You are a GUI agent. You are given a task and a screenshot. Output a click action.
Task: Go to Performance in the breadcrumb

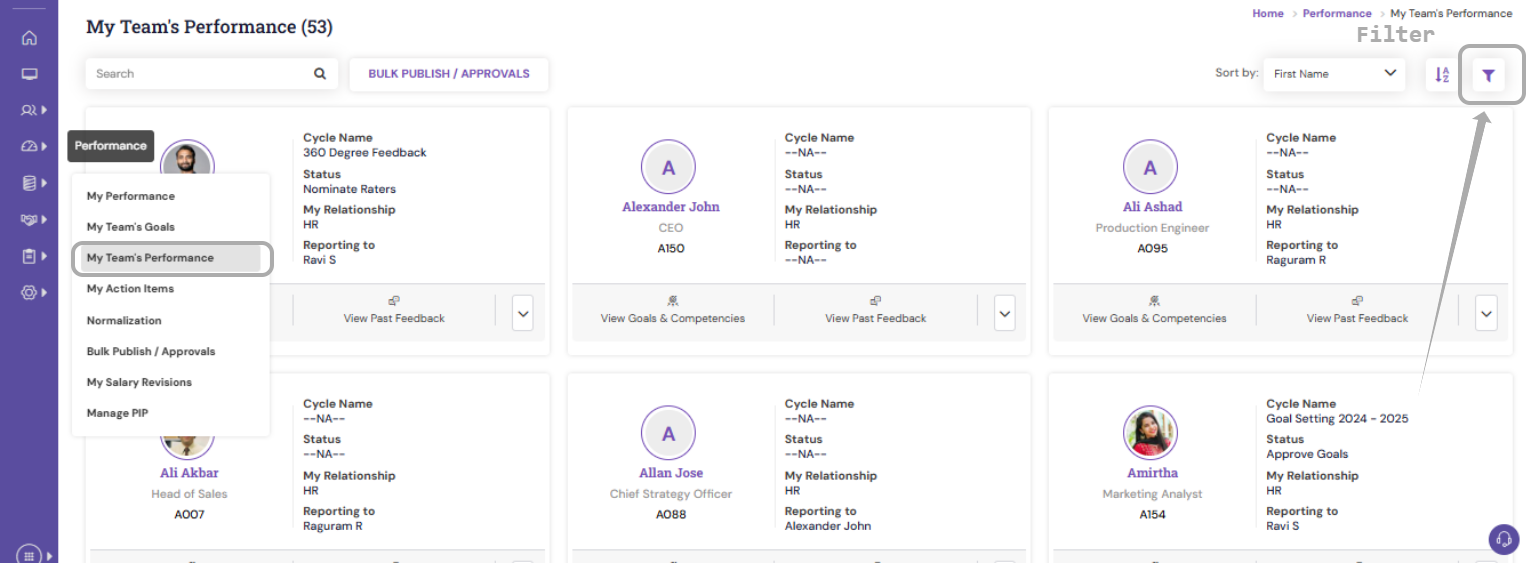pyautogui.click(x=1337, y=14)
